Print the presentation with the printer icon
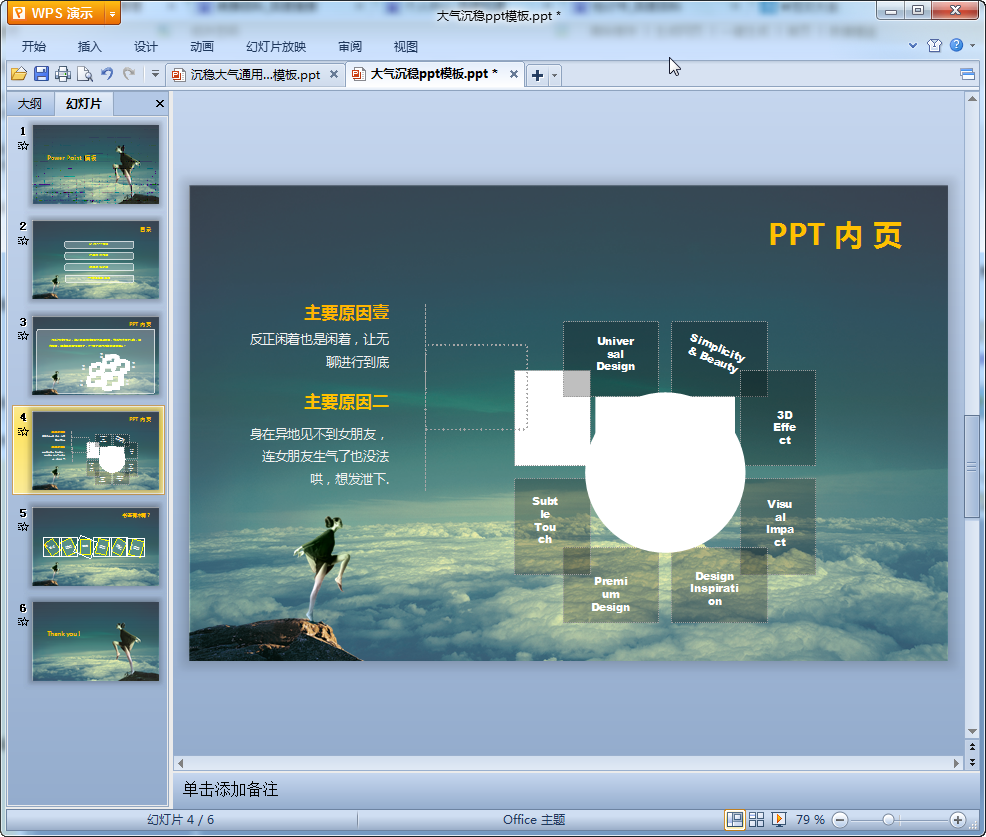 pos(63,74)
